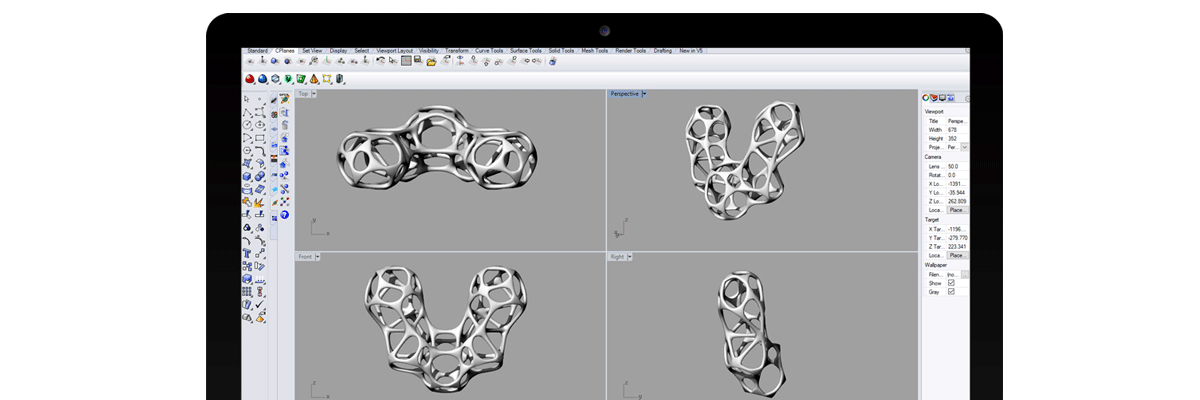1200x400 pixels.
Task: Open the Mesh Tools tab
Action: [594, 50]
